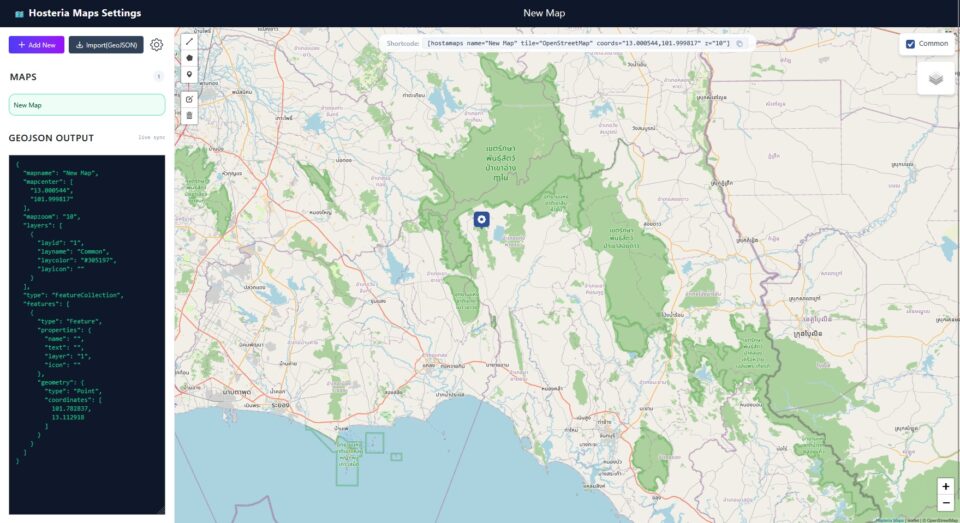Click the 101.782837 coordinate value
This screenshot has height=523, width=960.
pyautogui.click(x=71, y=408)
